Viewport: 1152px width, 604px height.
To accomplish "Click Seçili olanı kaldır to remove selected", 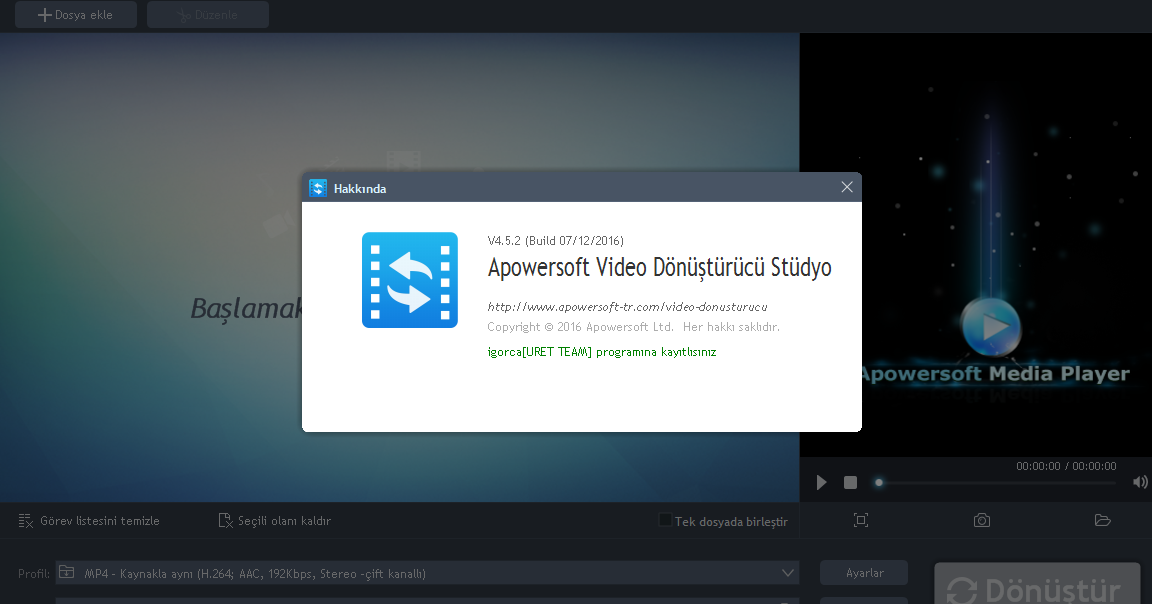I will point(274,521).
